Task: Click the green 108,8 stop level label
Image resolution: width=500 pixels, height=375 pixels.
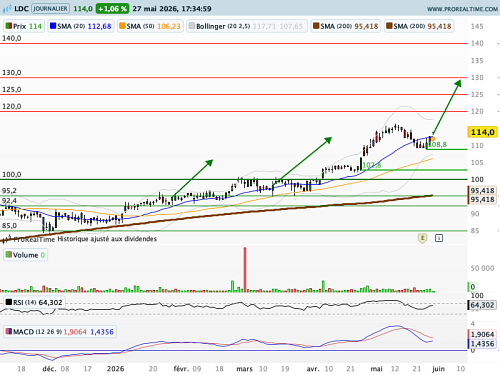Action: [x=438, y=145]
